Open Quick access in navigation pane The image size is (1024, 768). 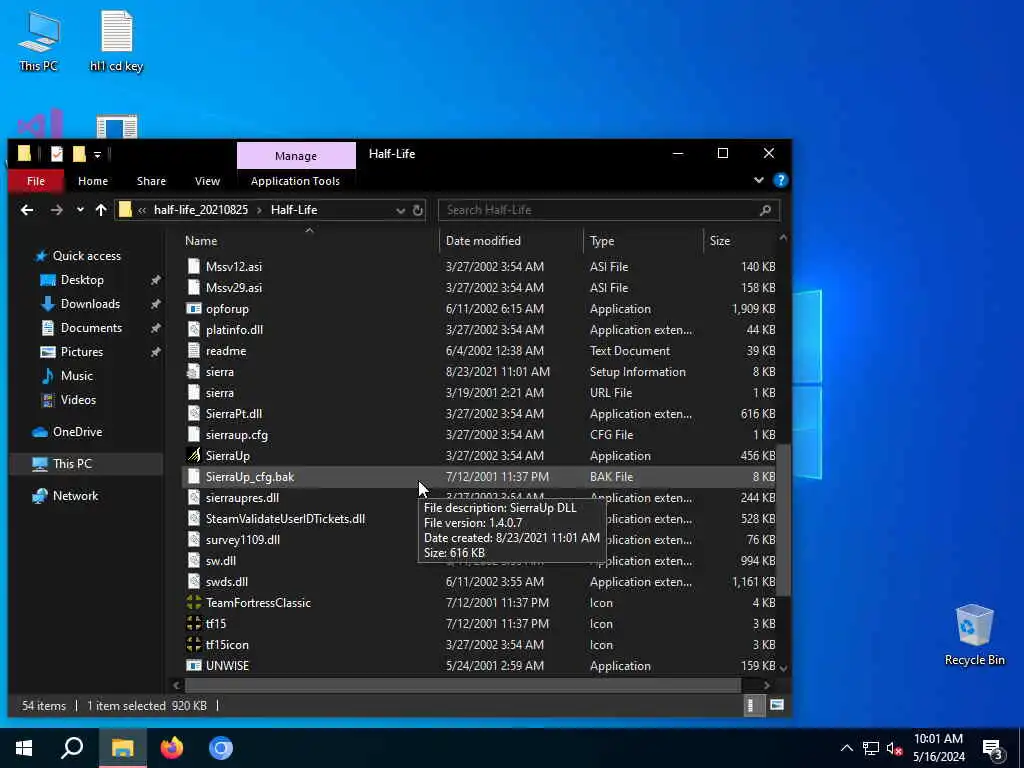pyautogui.click(x=86, y=256)
